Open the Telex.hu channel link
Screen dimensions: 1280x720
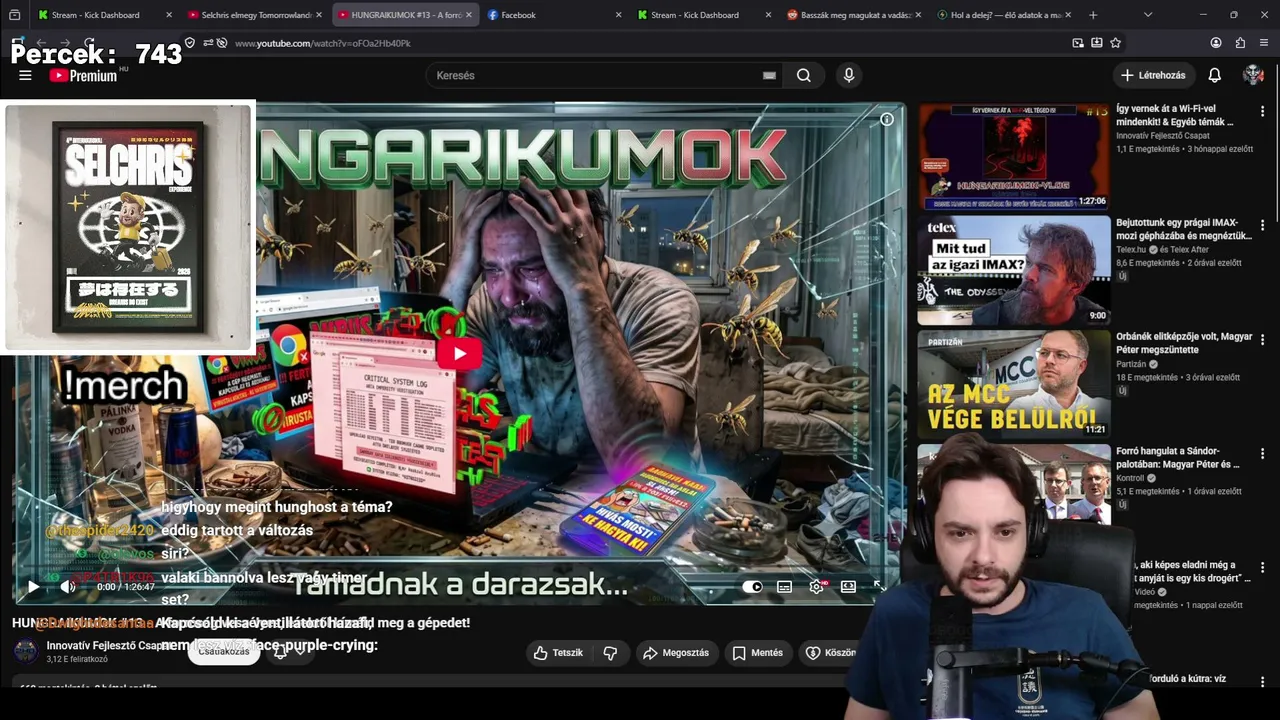point(1131,249)
